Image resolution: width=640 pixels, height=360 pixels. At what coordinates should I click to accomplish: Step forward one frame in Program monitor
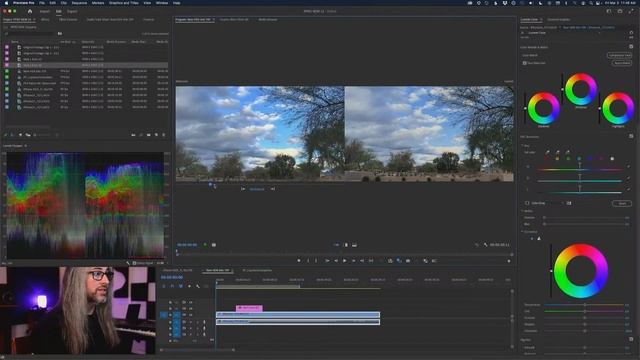(x=353, y=260)
